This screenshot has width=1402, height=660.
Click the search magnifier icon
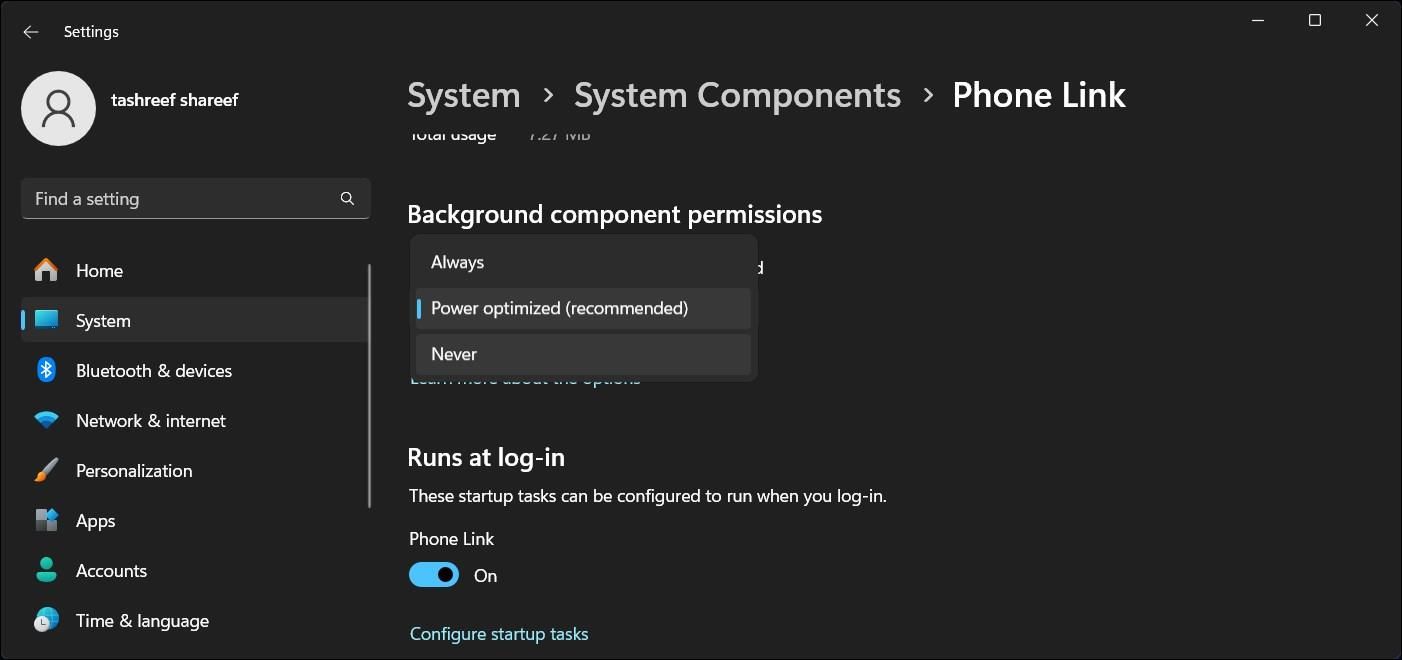(347, 199)
